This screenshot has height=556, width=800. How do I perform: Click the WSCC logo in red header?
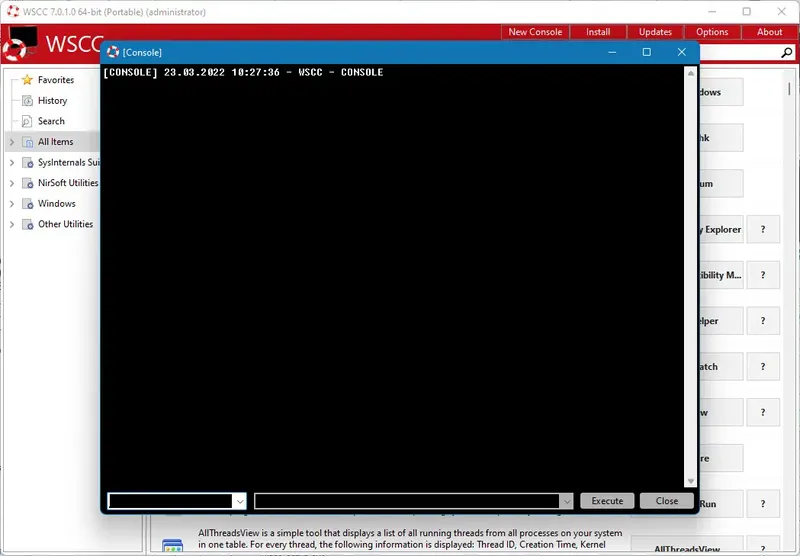coord(20,43)
